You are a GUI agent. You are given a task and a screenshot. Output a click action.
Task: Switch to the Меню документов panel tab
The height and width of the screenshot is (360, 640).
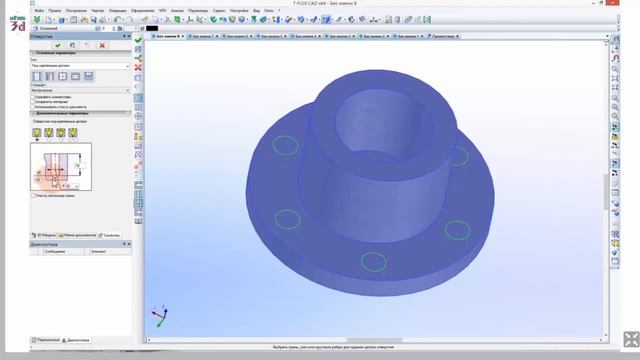click(77, 236)
